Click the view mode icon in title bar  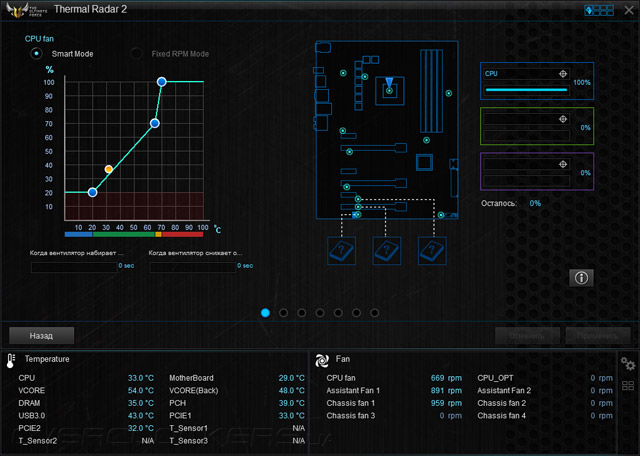tap(599, 10)
